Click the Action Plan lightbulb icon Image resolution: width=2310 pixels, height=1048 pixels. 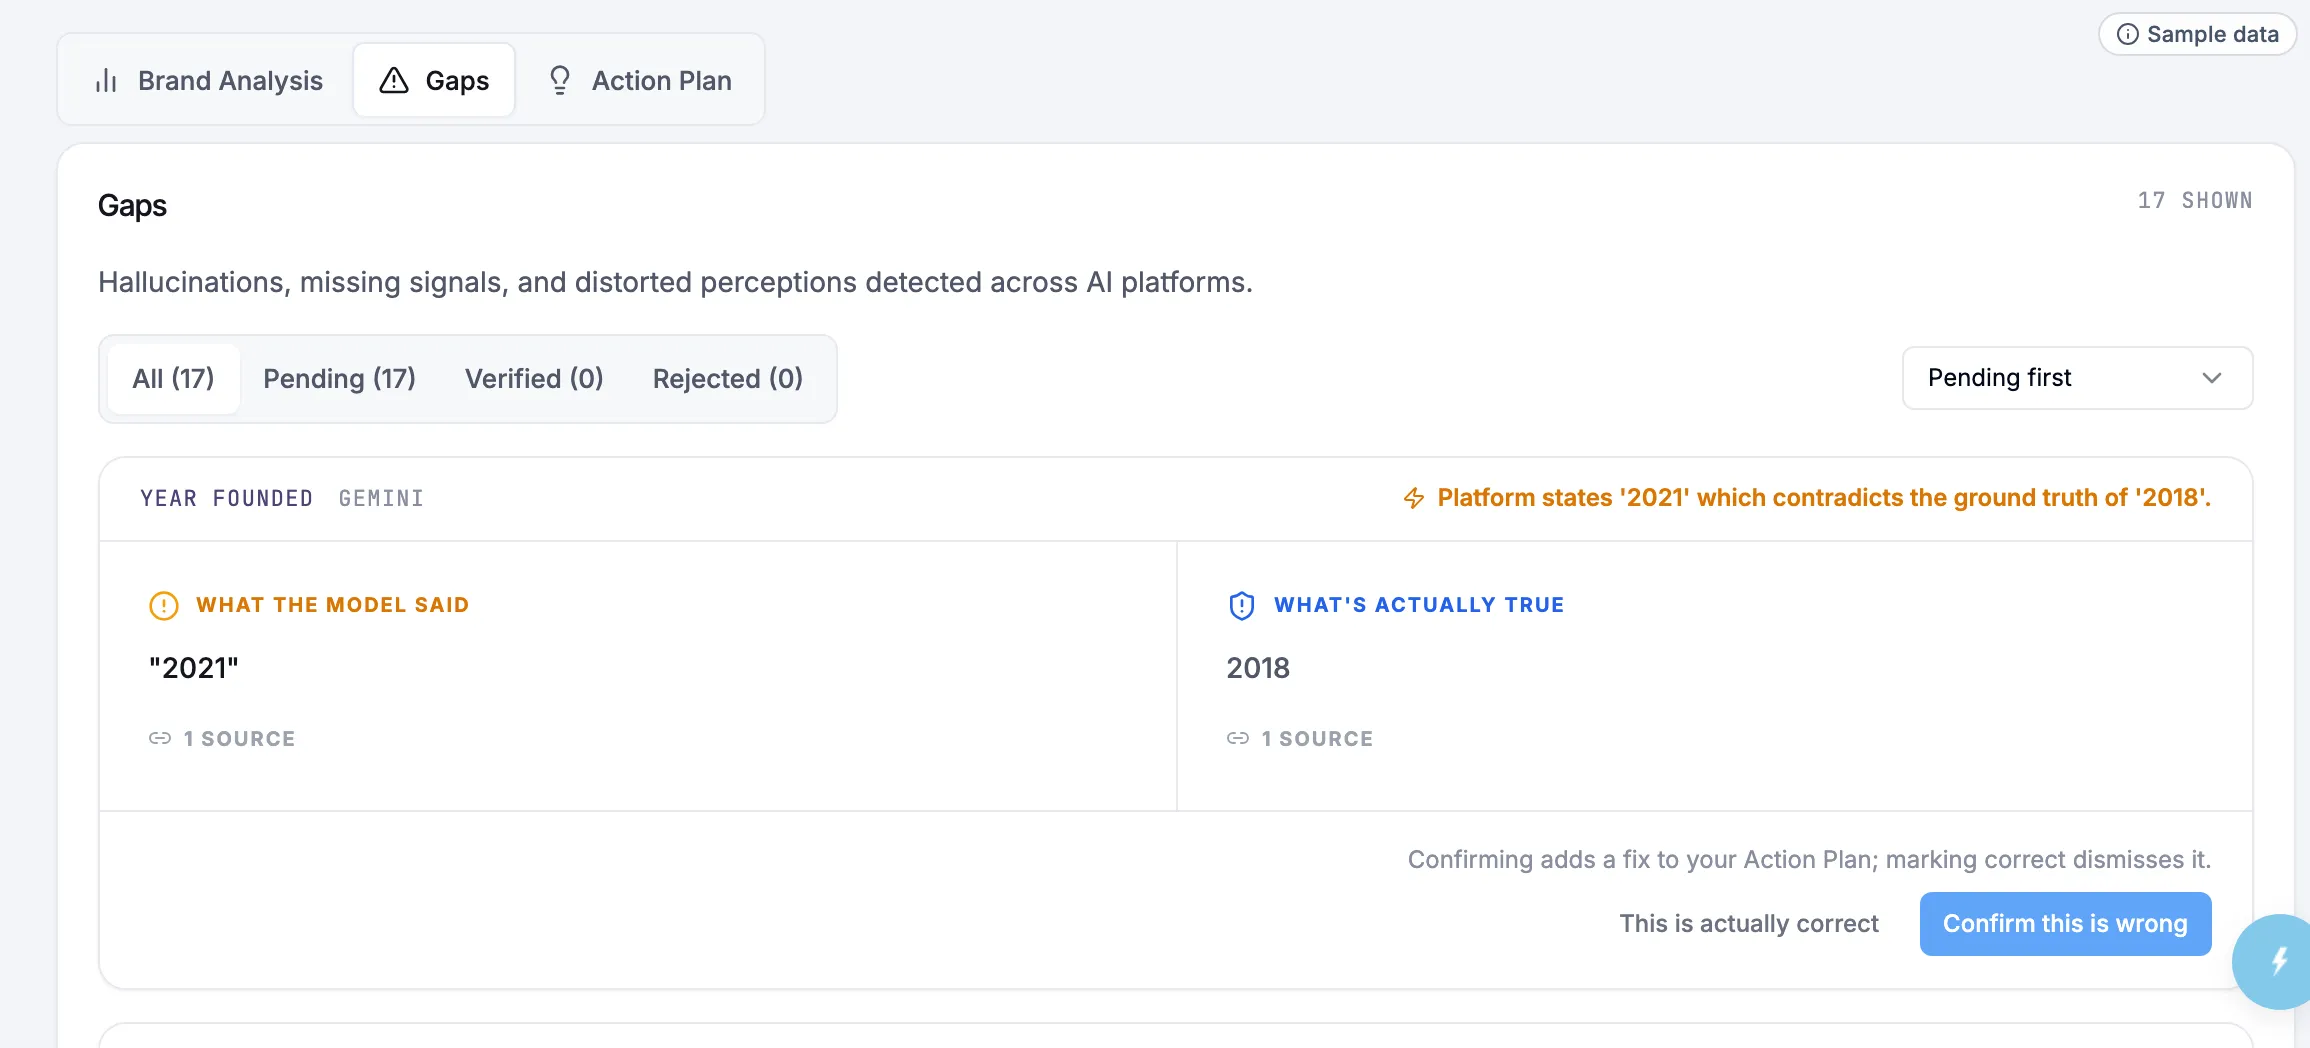coord(560,80)
